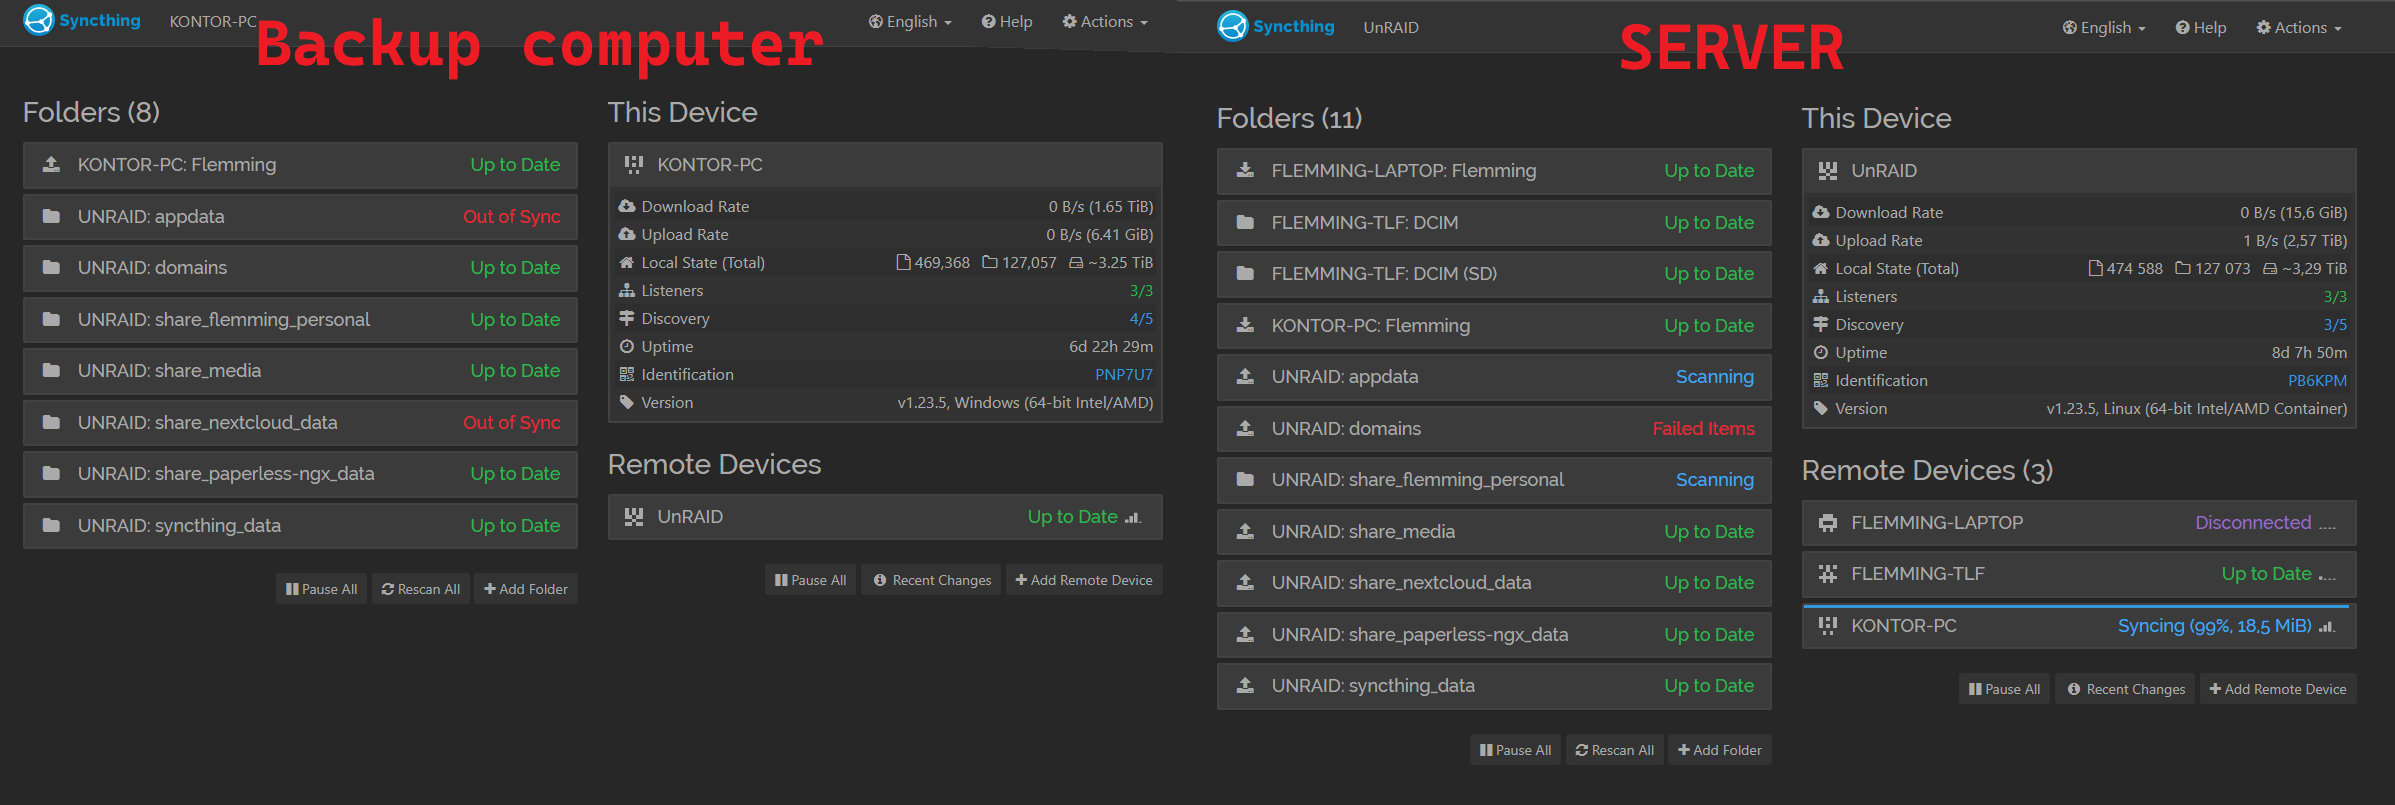2395x805 pixels.
Task: Open Recent Changes on Backup computer
Action: 932,580
